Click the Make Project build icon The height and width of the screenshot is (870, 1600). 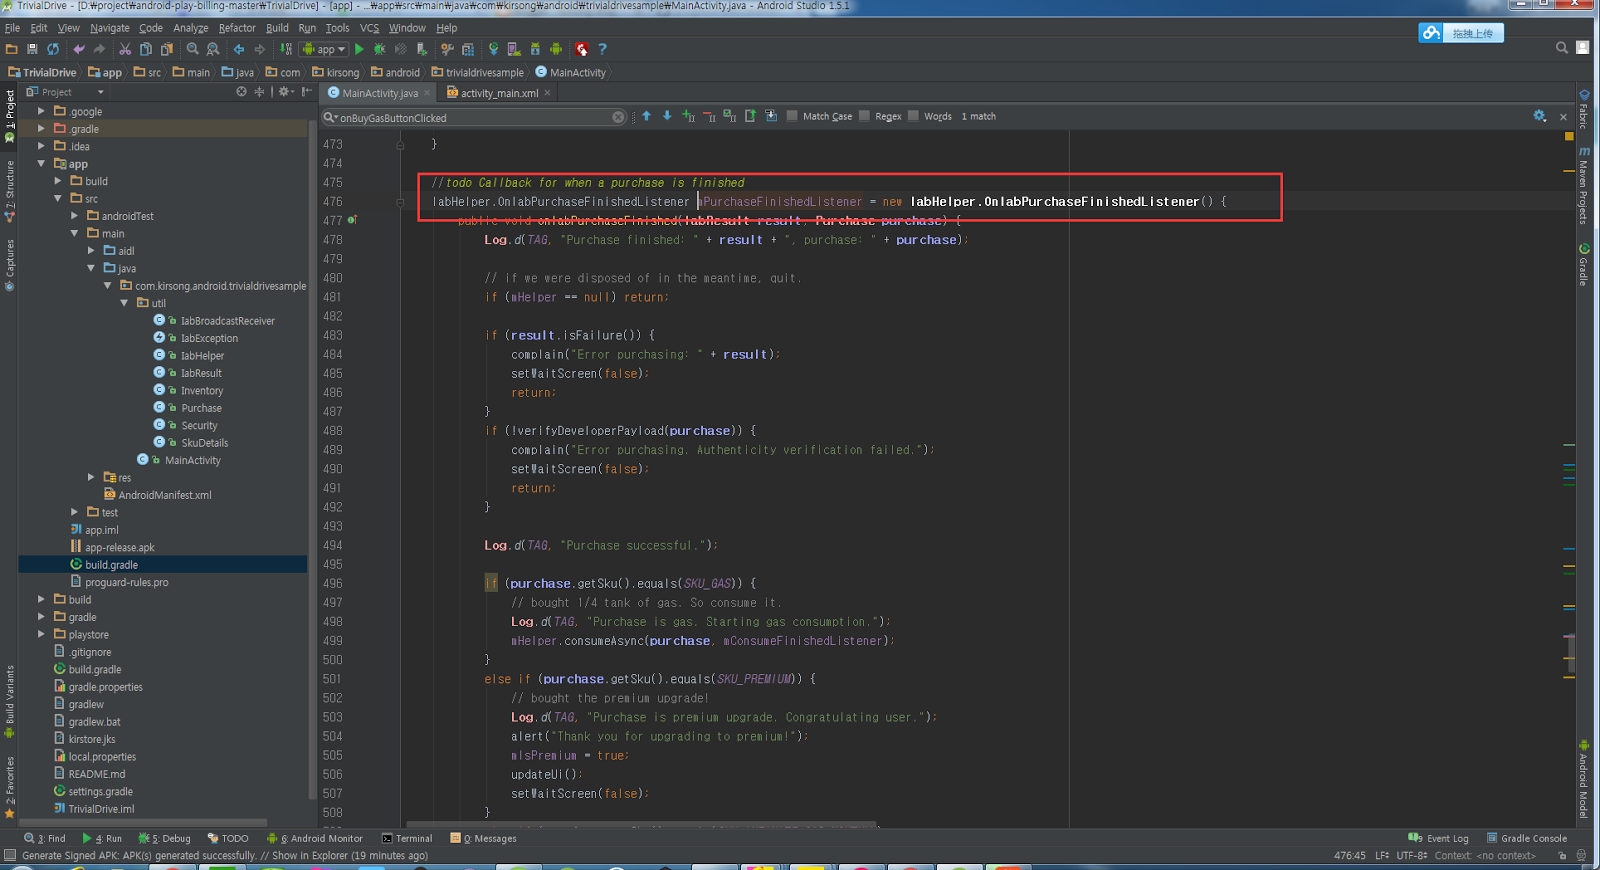pos(286,49)
